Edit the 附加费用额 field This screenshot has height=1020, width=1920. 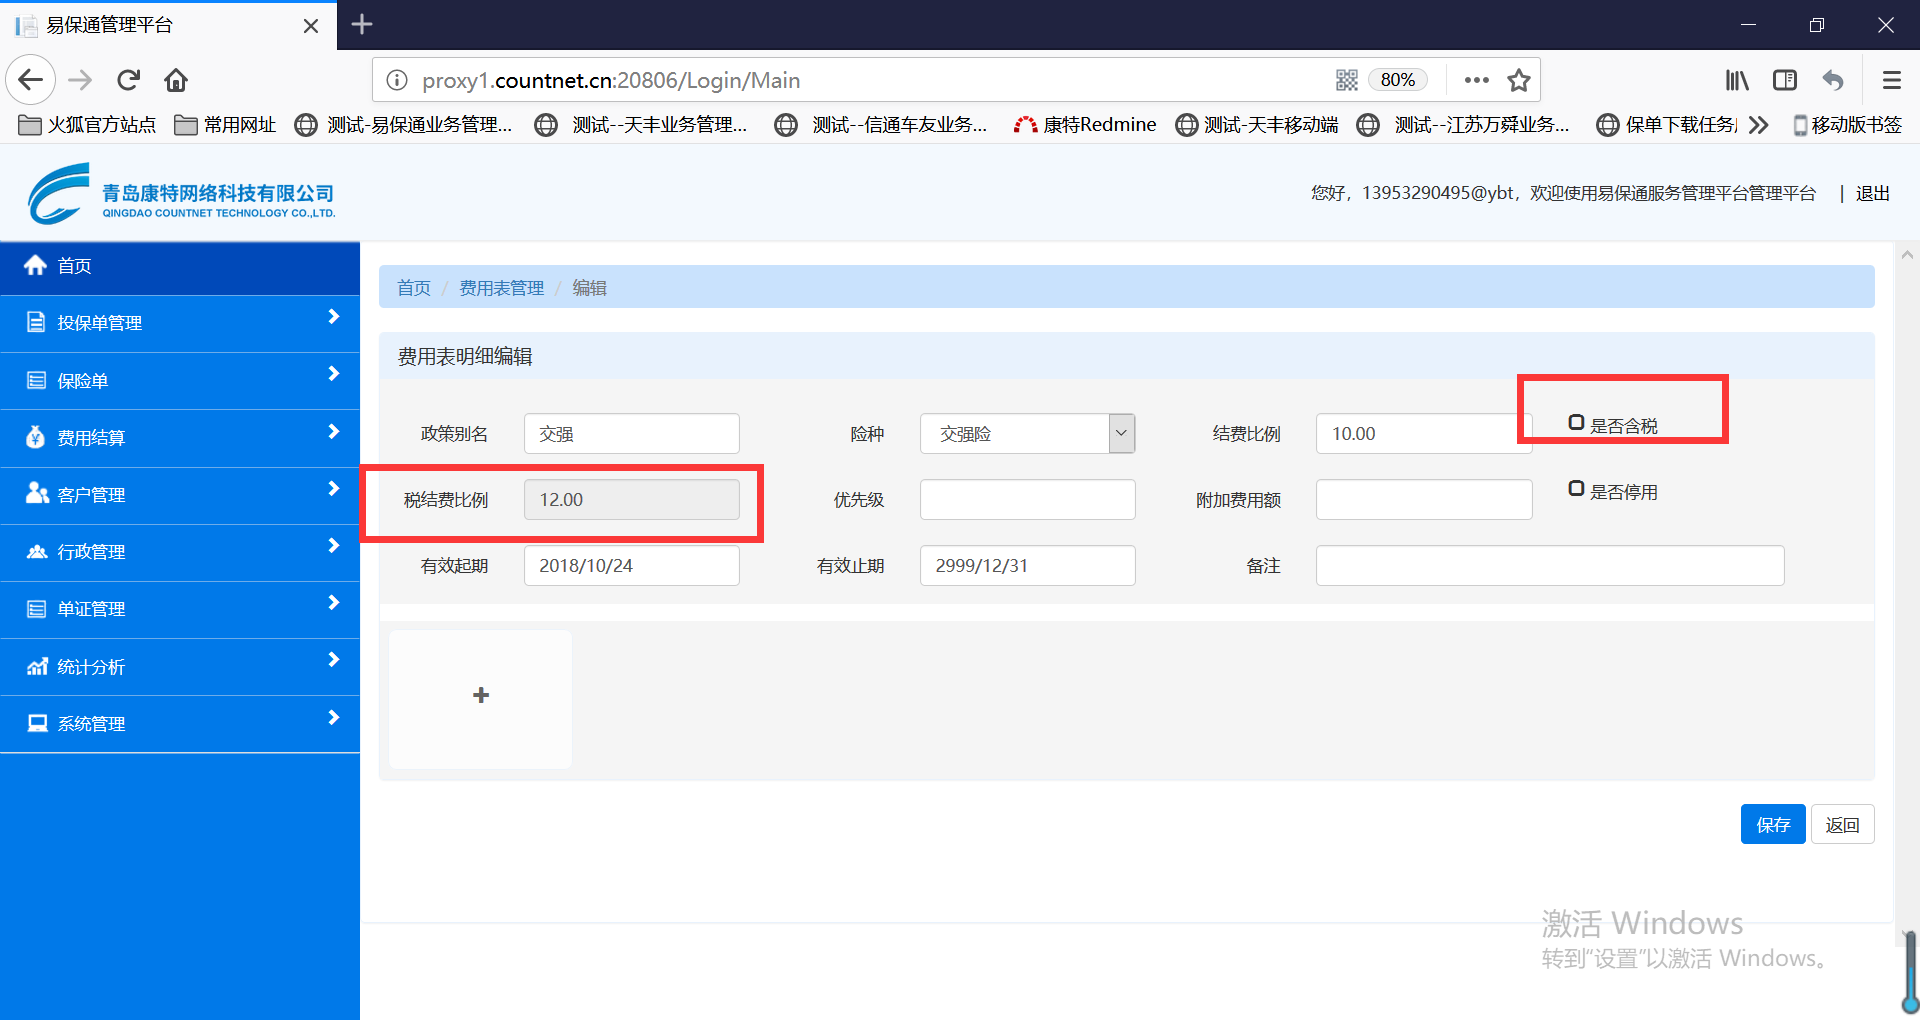tap(1424, 500)
